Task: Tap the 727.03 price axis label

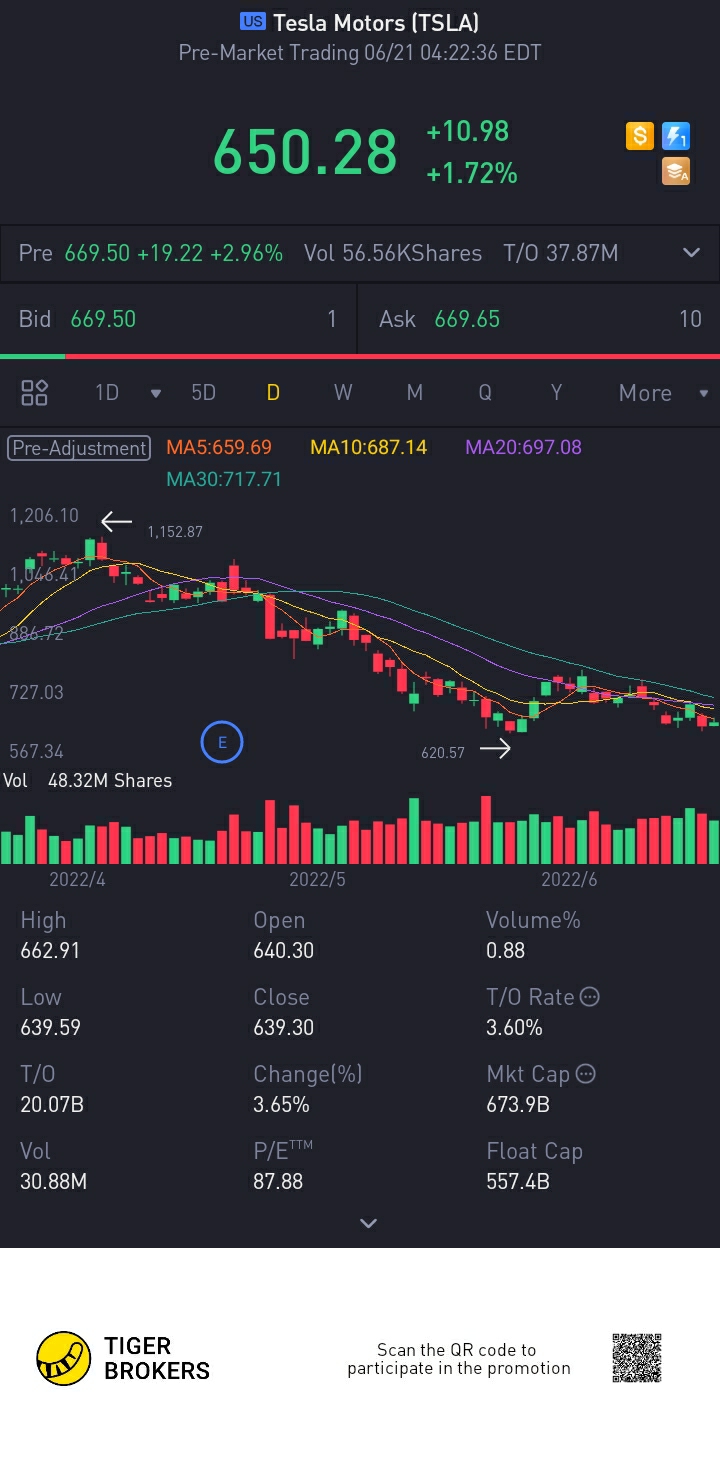Action: (x=36, y=692)
